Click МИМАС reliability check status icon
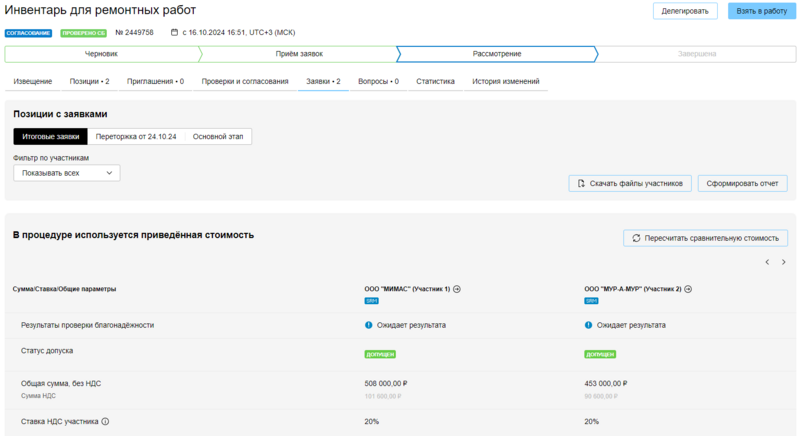The height and width of the screenshot is (436, 800). pos(369,325)
